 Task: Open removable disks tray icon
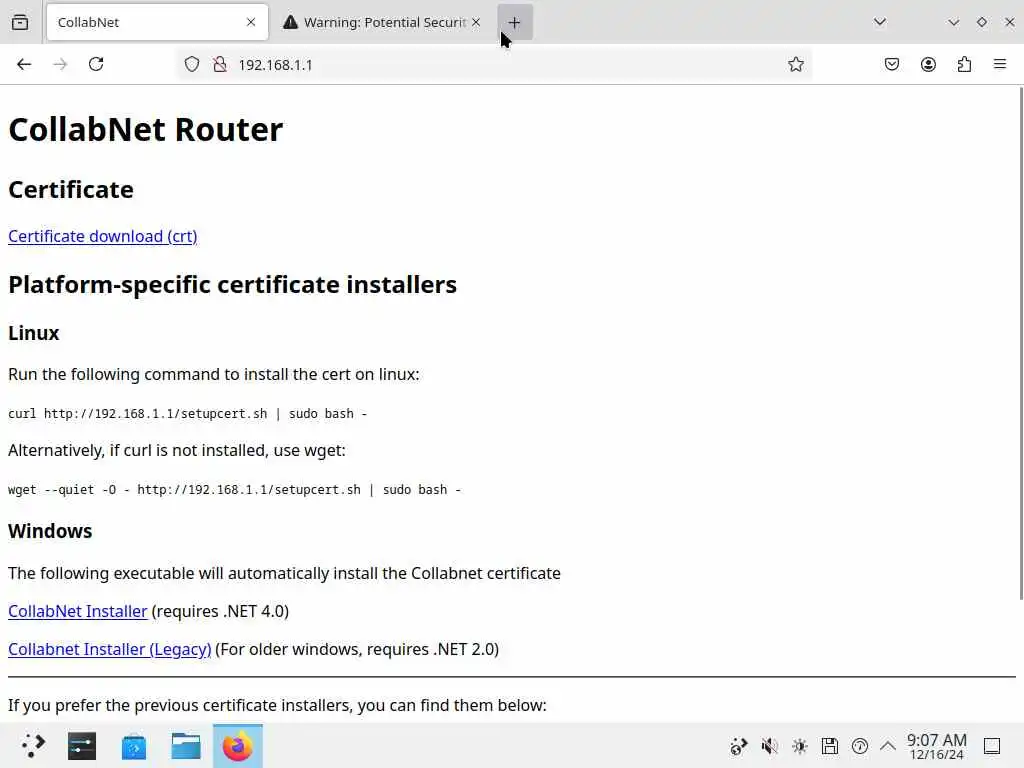point(829,746)
